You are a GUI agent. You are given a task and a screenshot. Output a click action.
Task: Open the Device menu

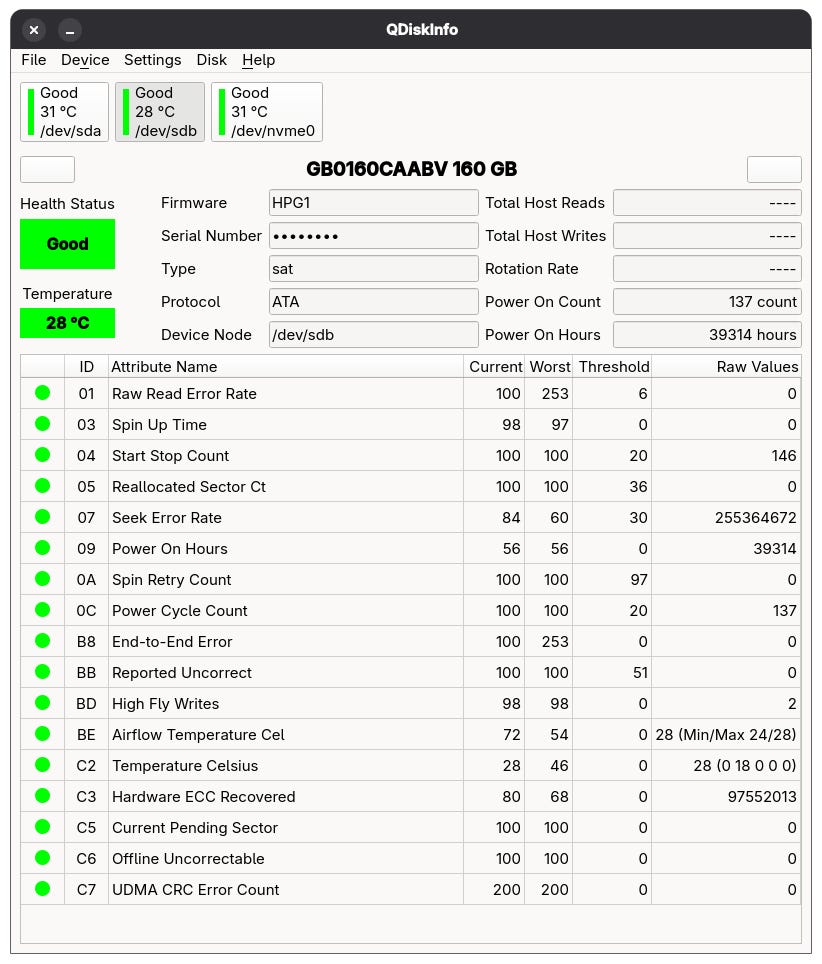pos(85,60)
